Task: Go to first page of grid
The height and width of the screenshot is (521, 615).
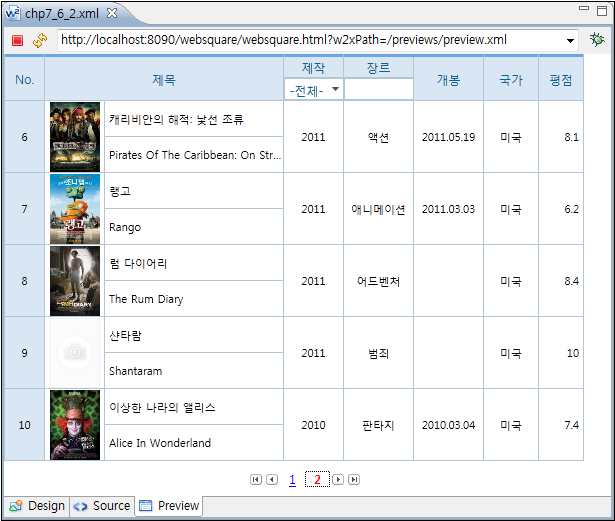Action: (x=256, y=480)
